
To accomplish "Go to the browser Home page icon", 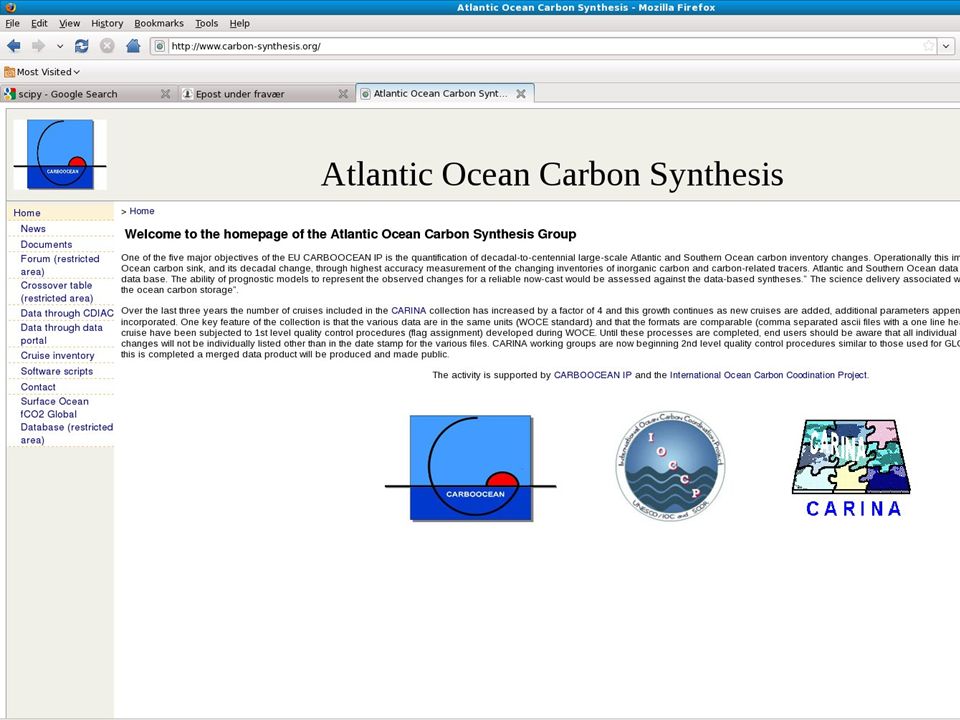I will pos(133,46).
